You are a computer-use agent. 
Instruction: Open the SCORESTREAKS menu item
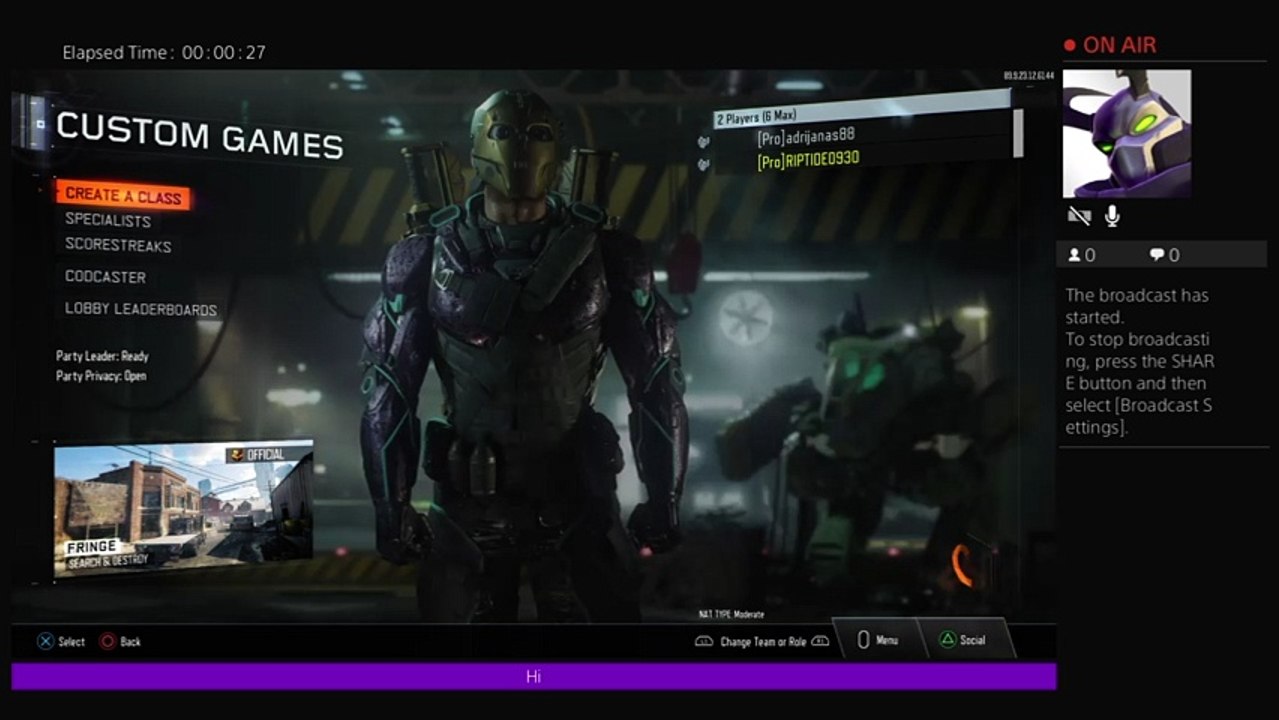pyautogui.click(x=118, y=245)
